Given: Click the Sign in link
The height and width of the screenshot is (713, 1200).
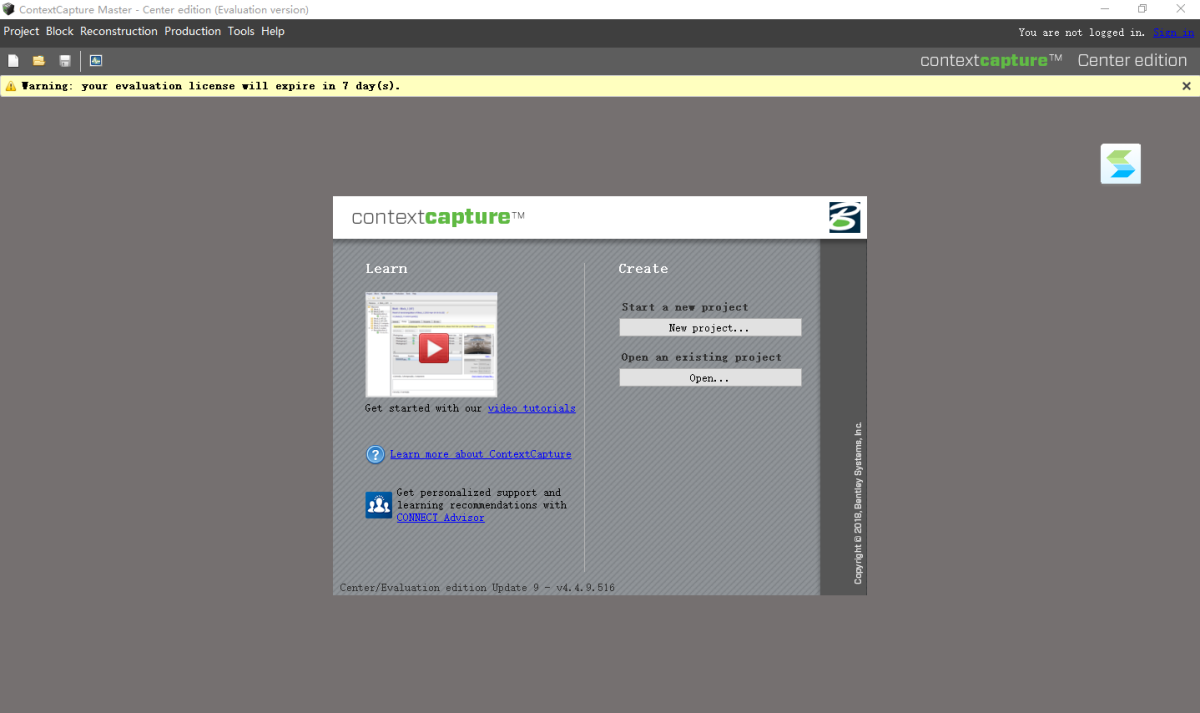Looking at the screenshot, I should pos(1172,33).
